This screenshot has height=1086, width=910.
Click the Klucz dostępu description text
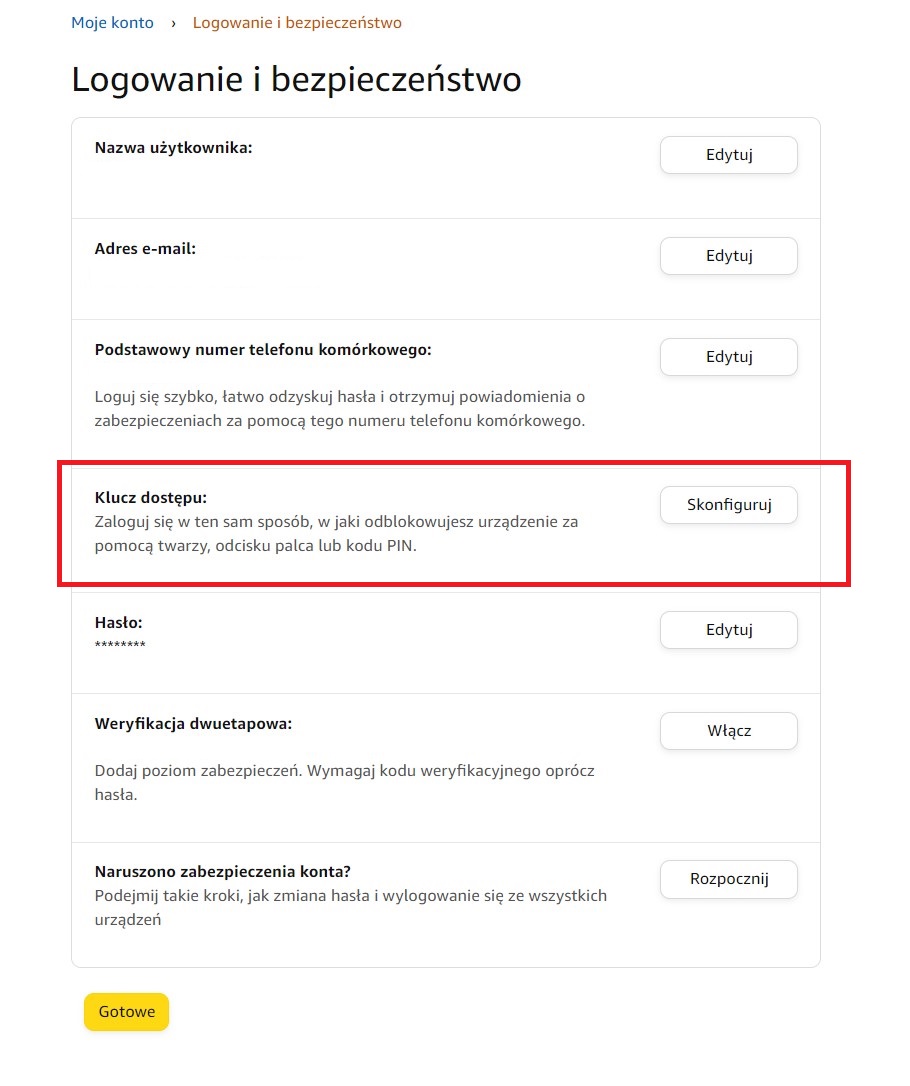337,534
